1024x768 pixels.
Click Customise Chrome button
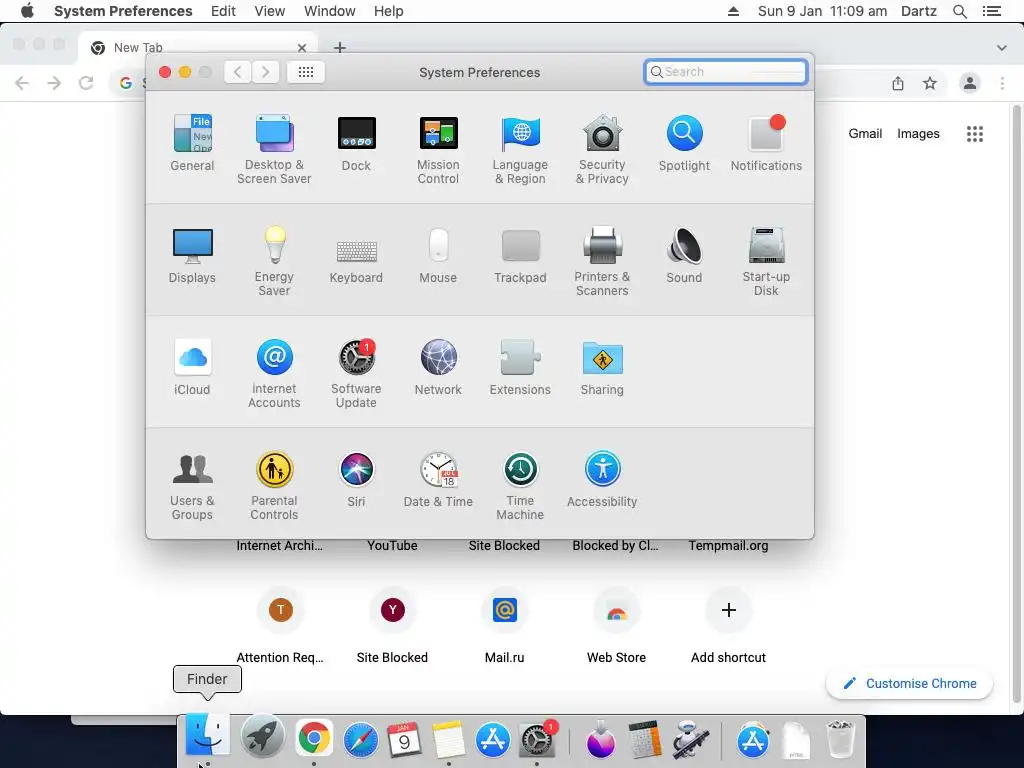pyautogui.click(x=910, y=683)
